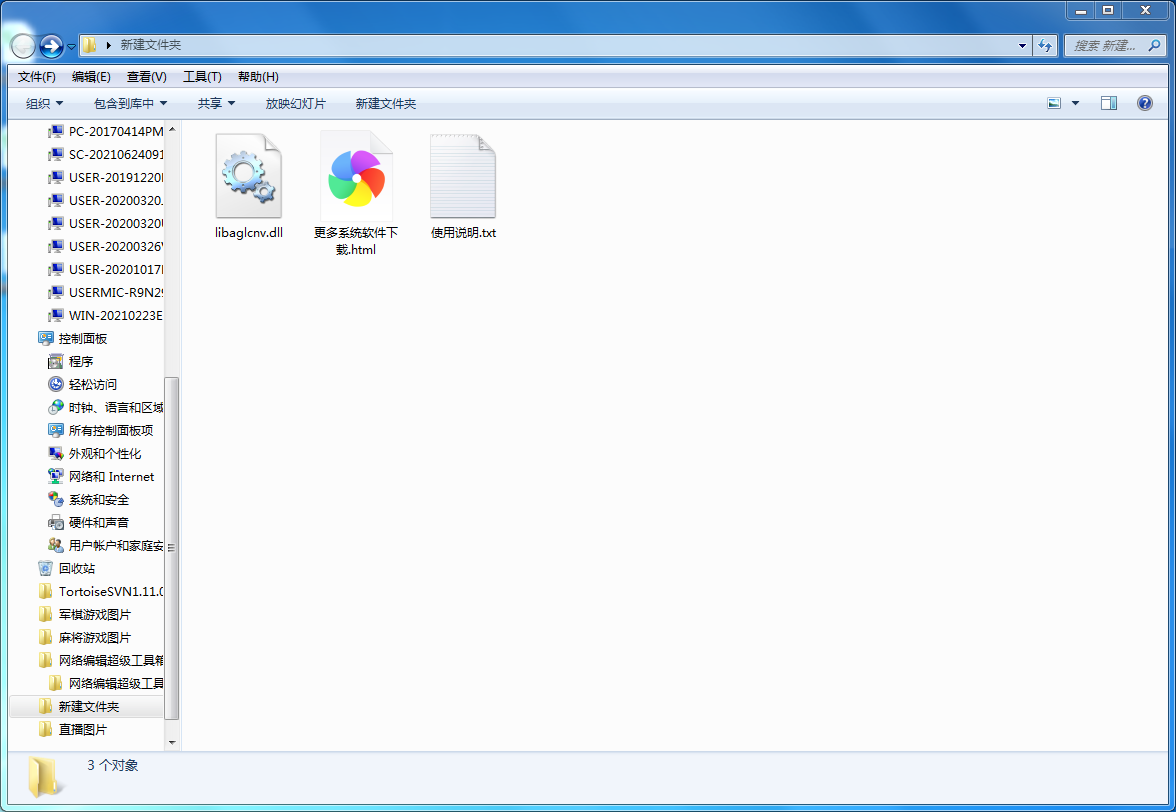Open the recent pages dropdown arrow
This screenshot has height=812, width=1176.
point(71,46)
